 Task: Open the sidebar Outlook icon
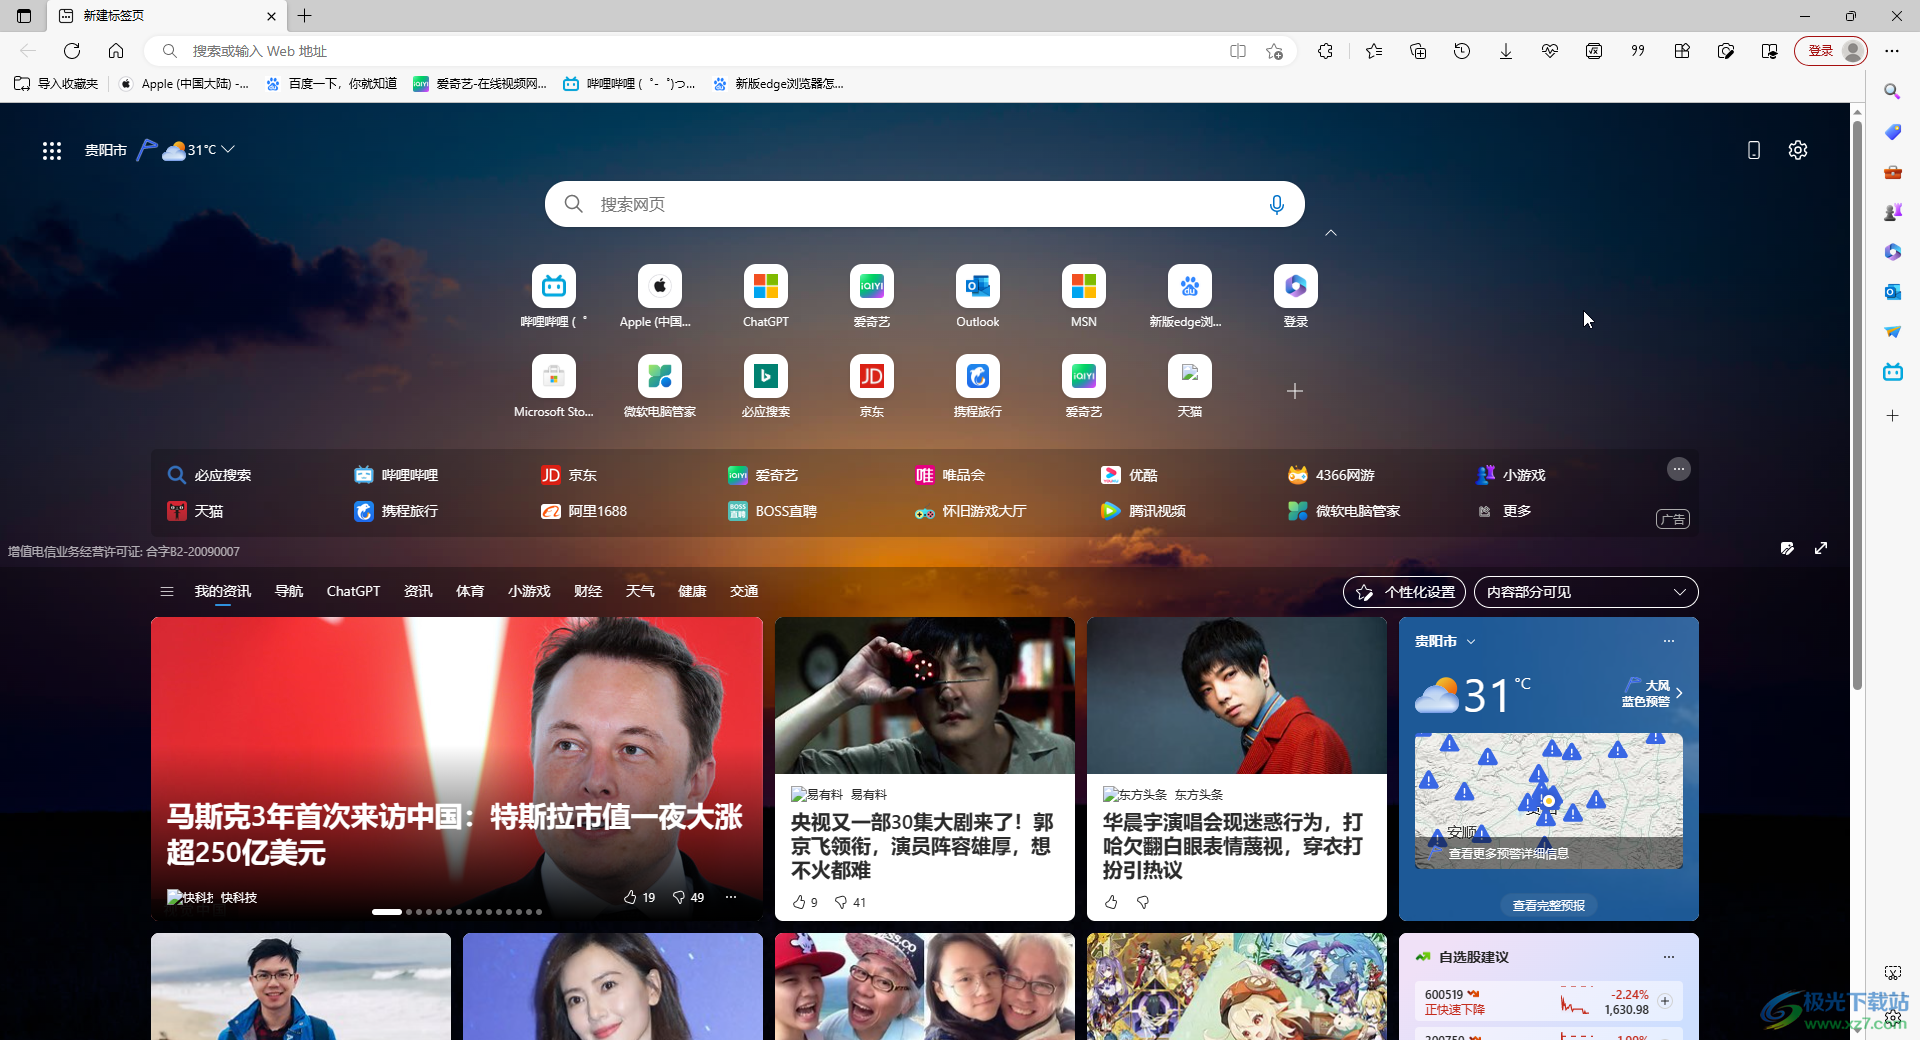(x=1892, y=292)
